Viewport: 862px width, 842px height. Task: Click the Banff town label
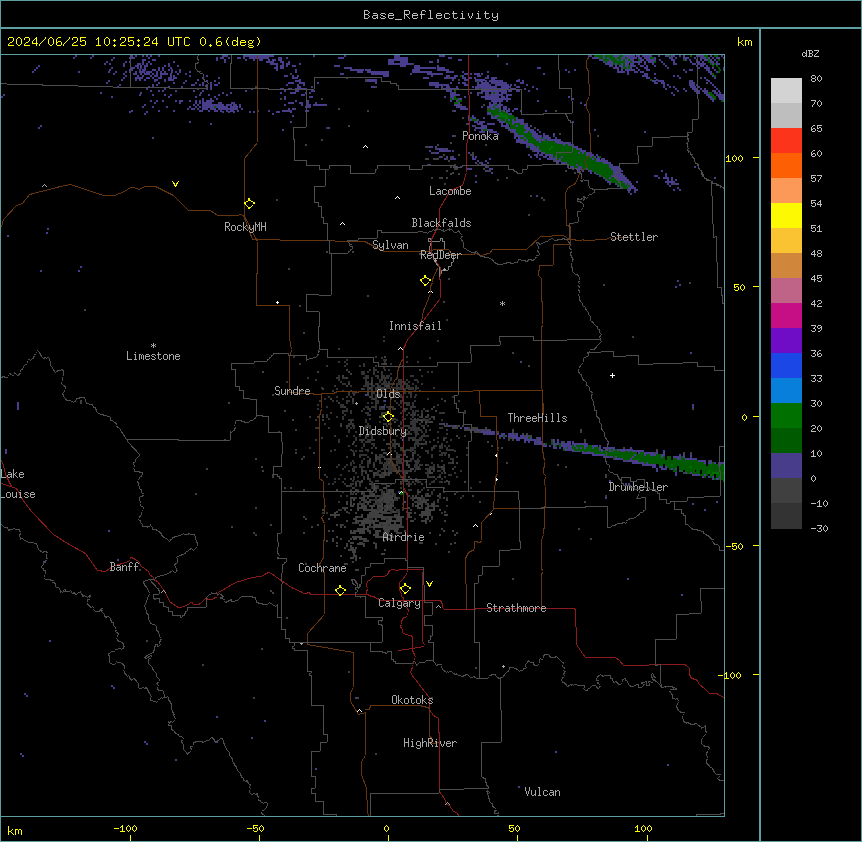point(124,567)
